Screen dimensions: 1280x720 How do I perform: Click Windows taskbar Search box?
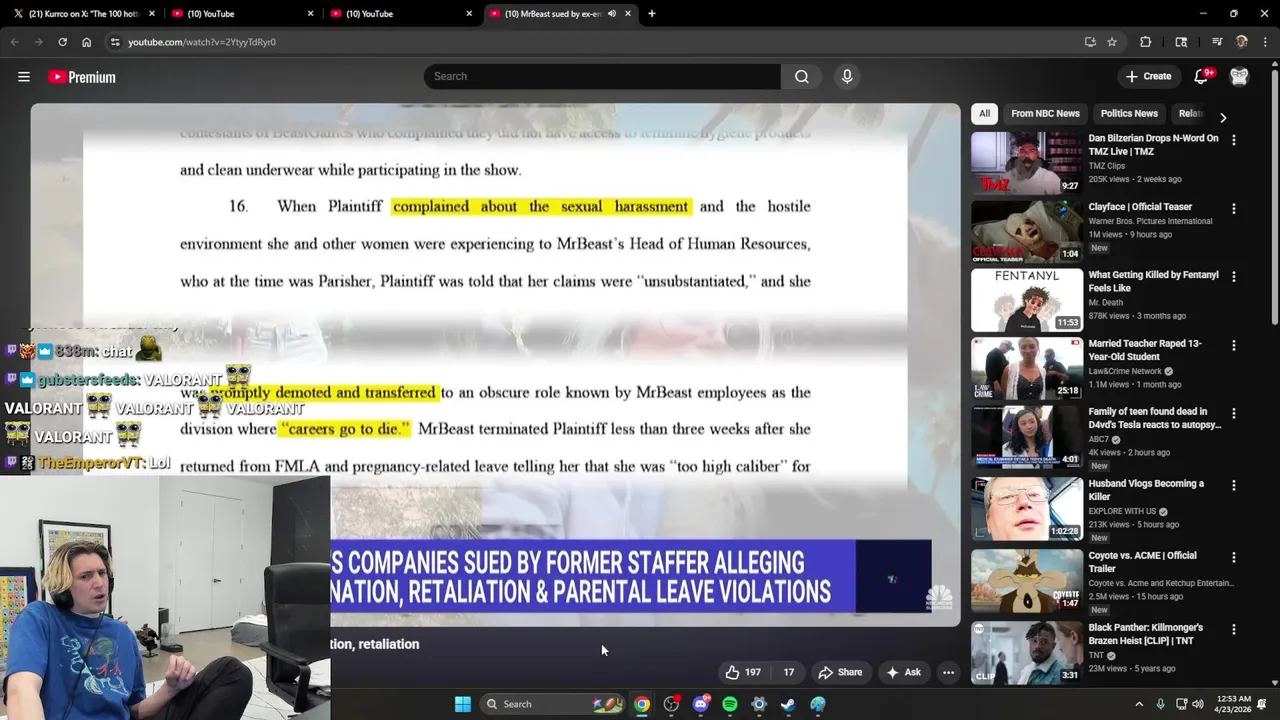(x=553, y=704)
